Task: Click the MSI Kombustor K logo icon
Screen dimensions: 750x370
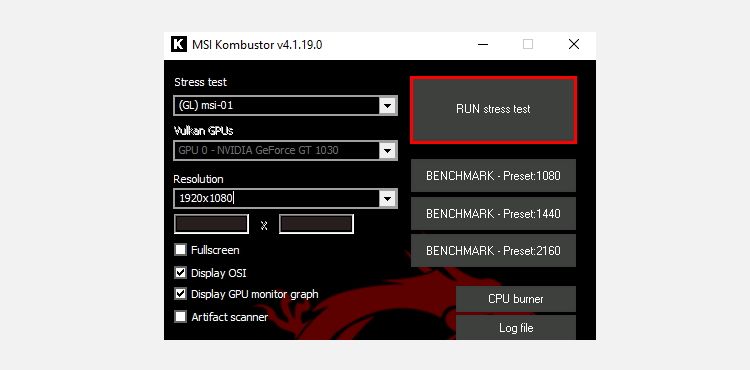Action: pyautogui.click(x=178, y=44)
